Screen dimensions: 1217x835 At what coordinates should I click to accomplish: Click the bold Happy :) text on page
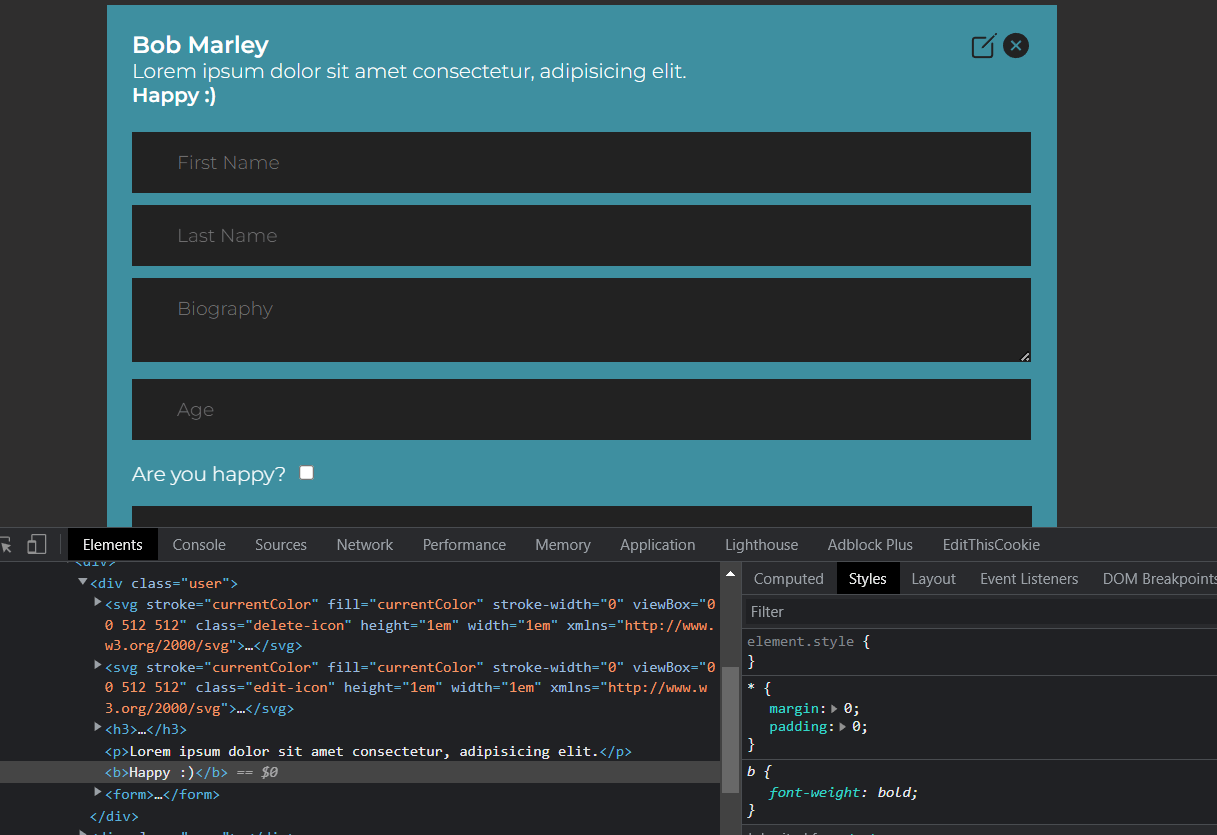click(x=174, y=96)
